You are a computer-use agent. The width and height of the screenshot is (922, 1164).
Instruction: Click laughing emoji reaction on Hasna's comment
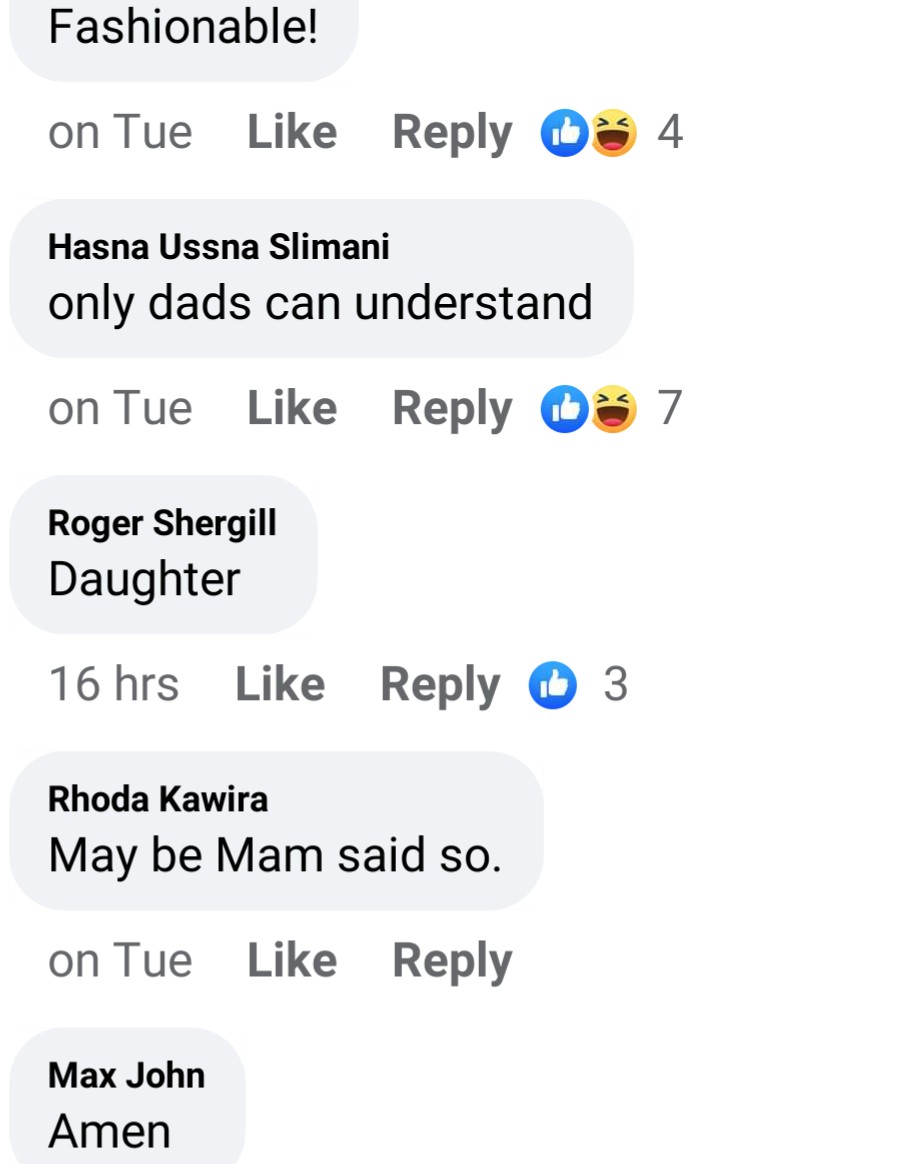pyautogui.click(x=614, y=409)
